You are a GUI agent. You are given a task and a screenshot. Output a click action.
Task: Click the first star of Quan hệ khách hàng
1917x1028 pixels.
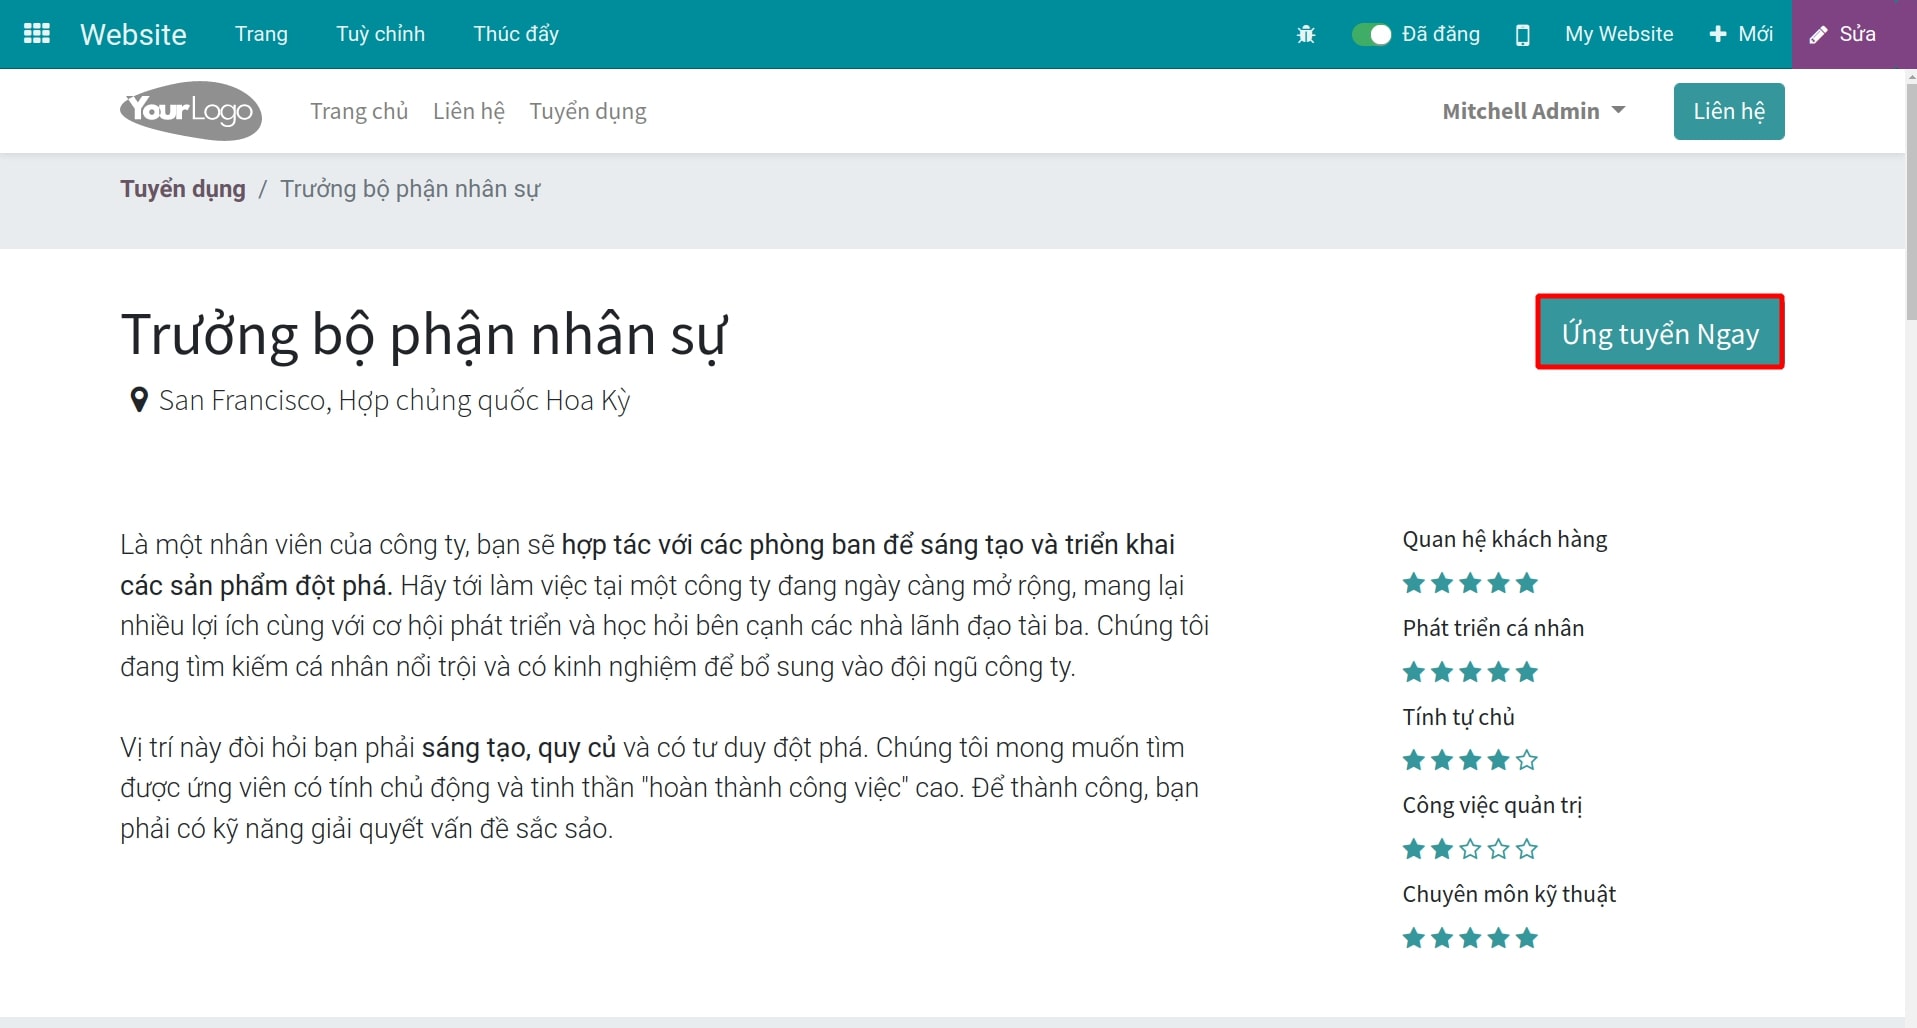pyautogui.click(x=1414, y=583)
